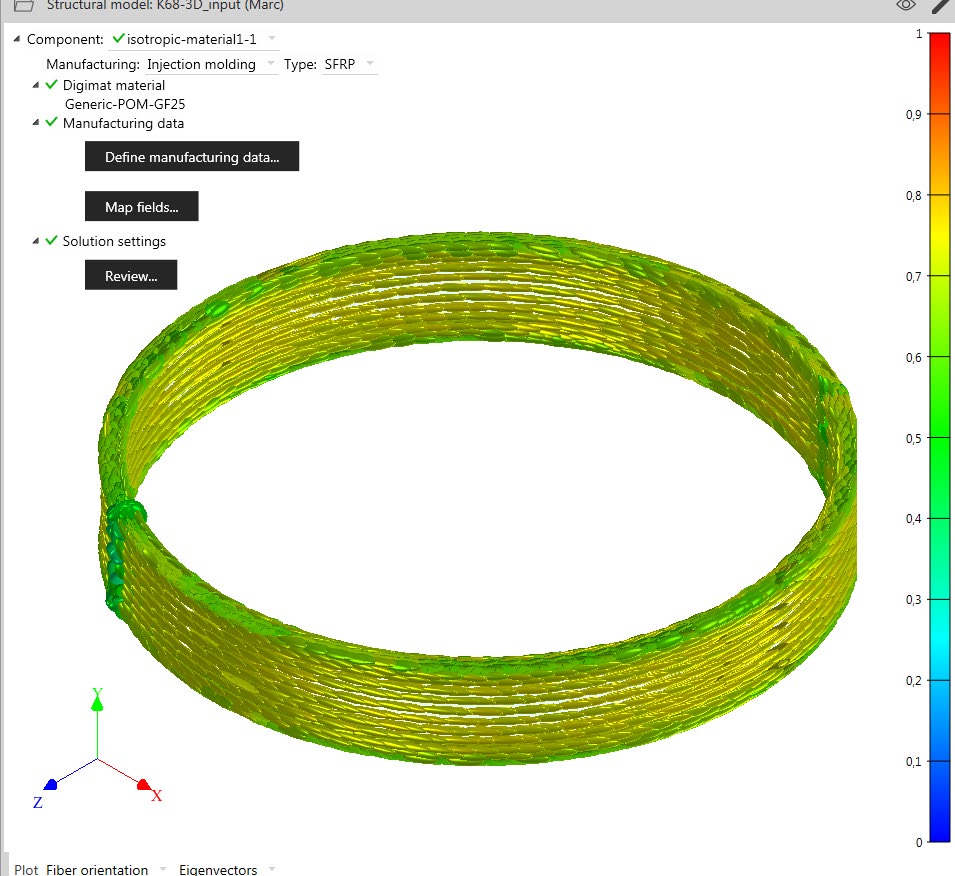Click the fiber orientation color scale legend bar

pyautogui.click(x=939, y=437)
